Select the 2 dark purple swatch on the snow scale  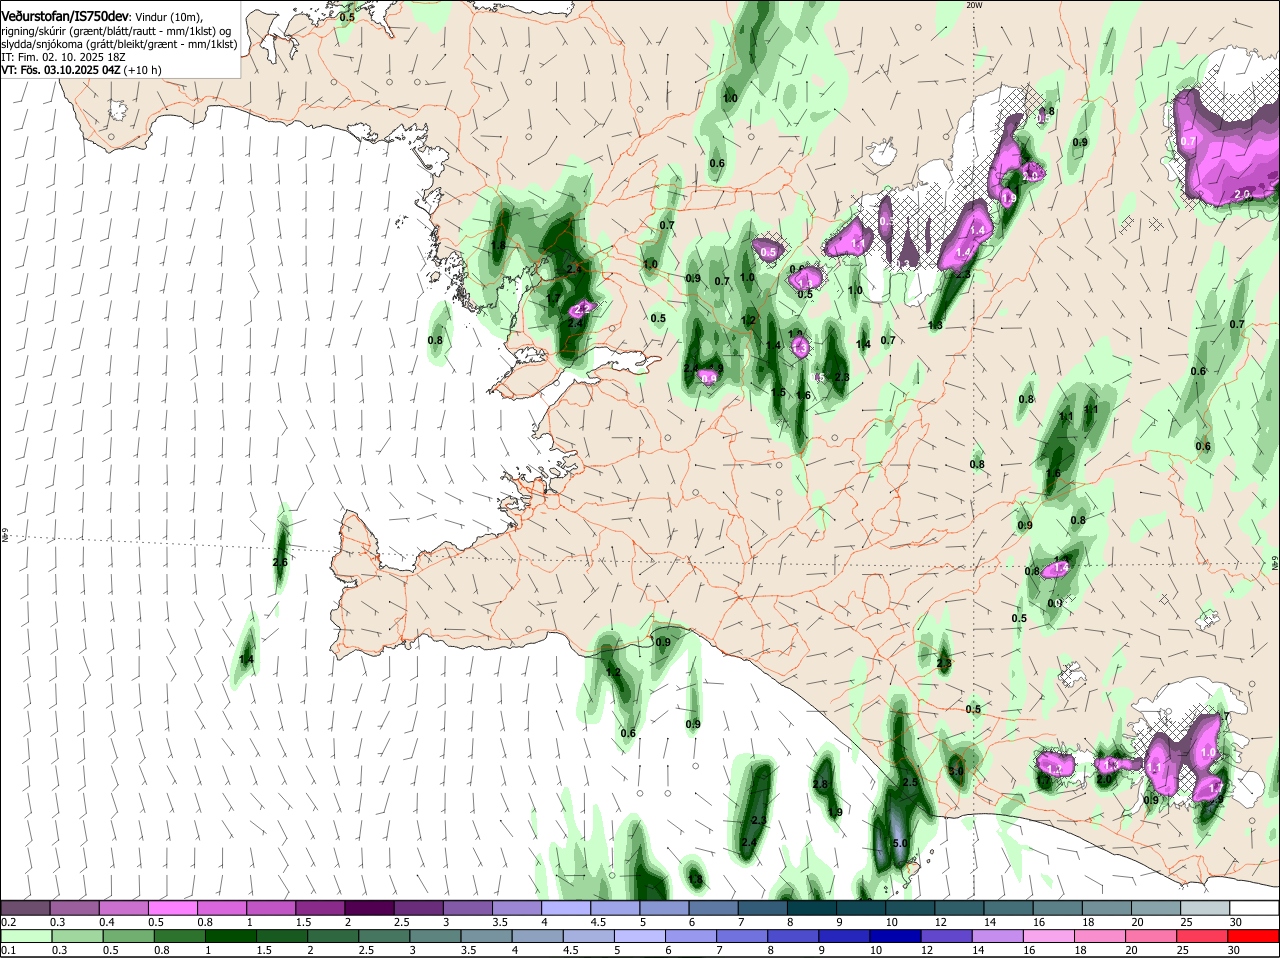(x=369, y=907)
